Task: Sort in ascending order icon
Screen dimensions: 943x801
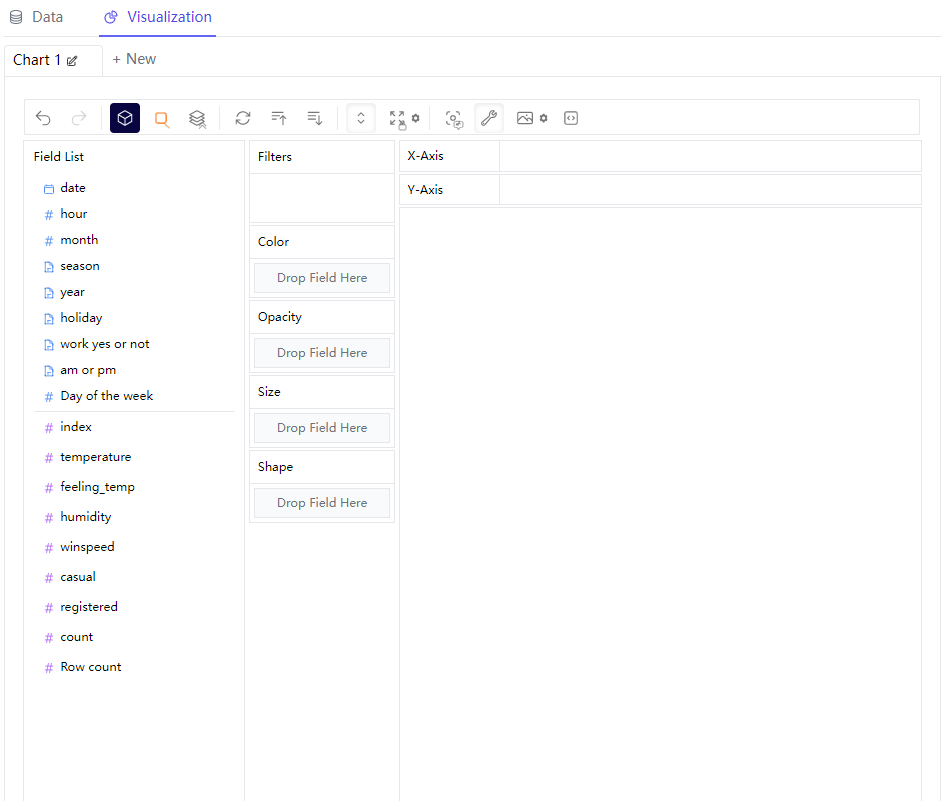Action: click(x=279, y=118)
